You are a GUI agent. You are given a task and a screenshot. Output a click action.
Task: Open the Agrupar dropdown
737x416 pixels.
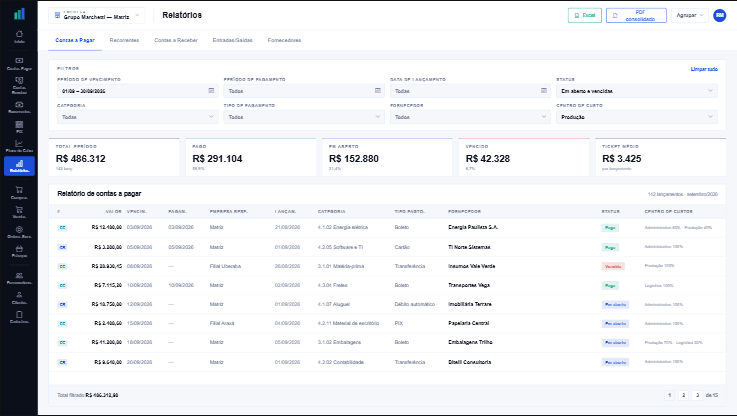[690, 15]
